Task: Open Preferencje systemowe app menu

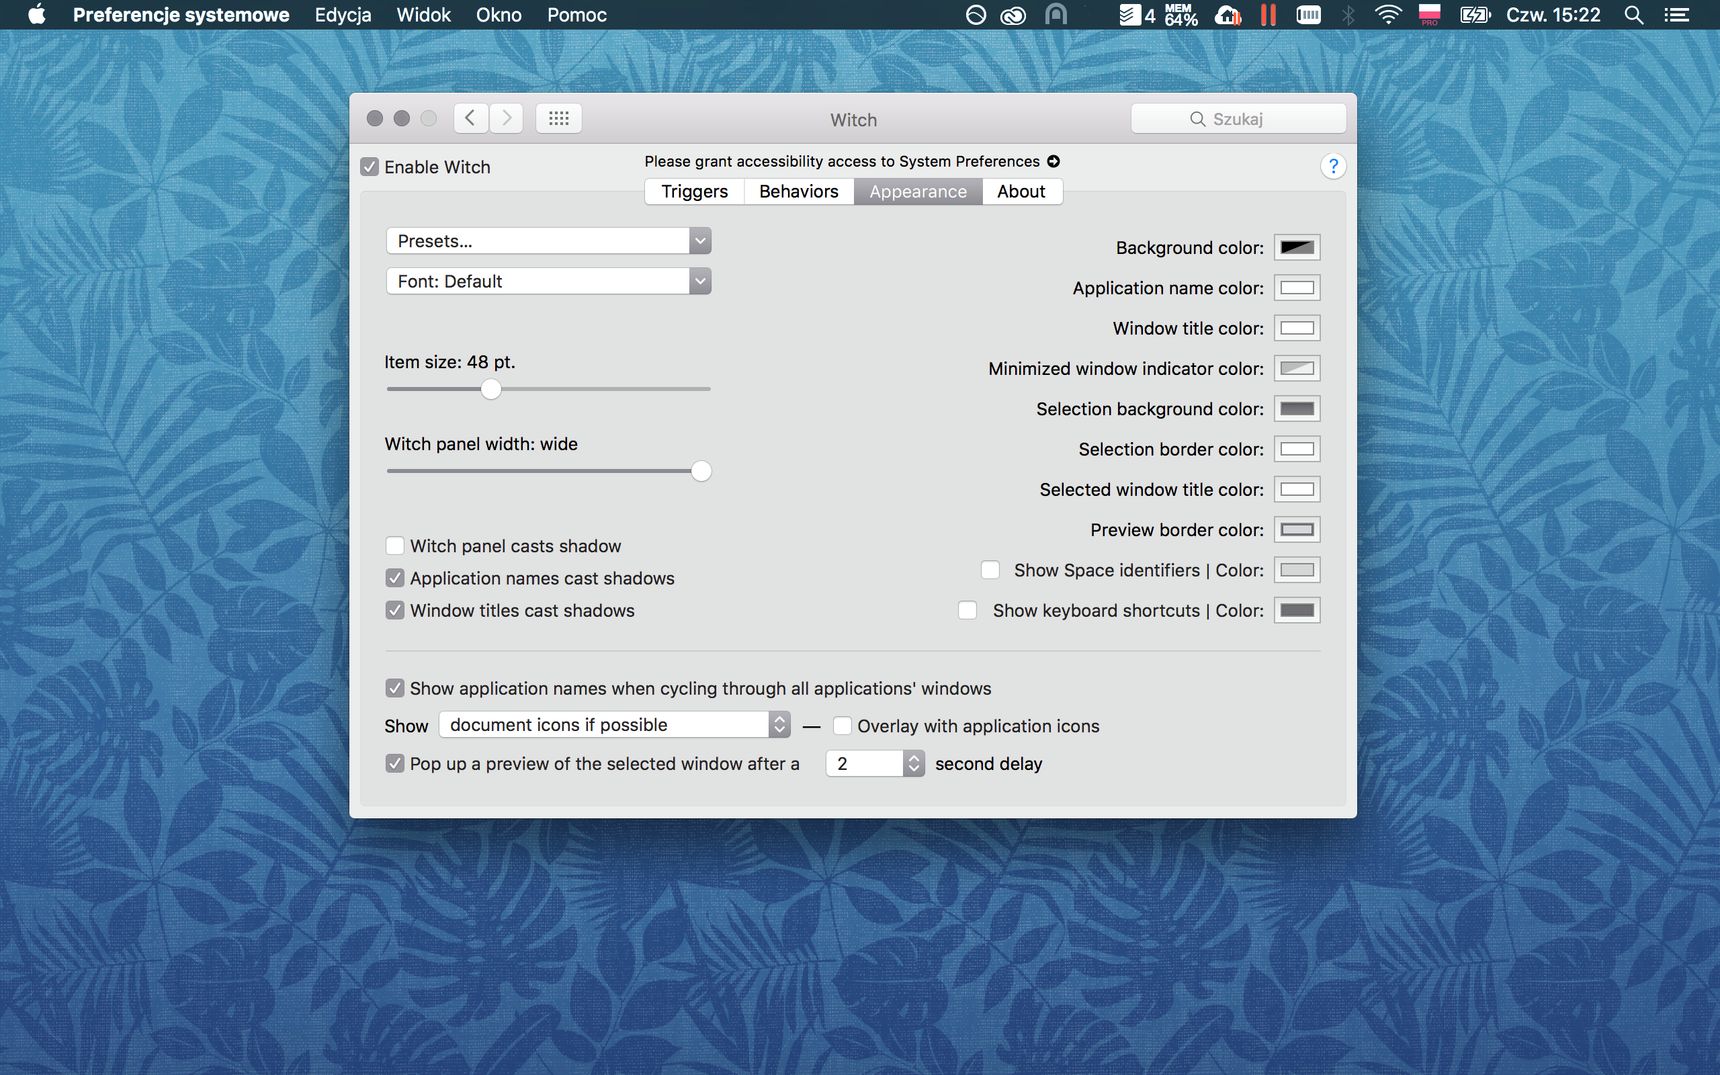Action: click(181, 15)
